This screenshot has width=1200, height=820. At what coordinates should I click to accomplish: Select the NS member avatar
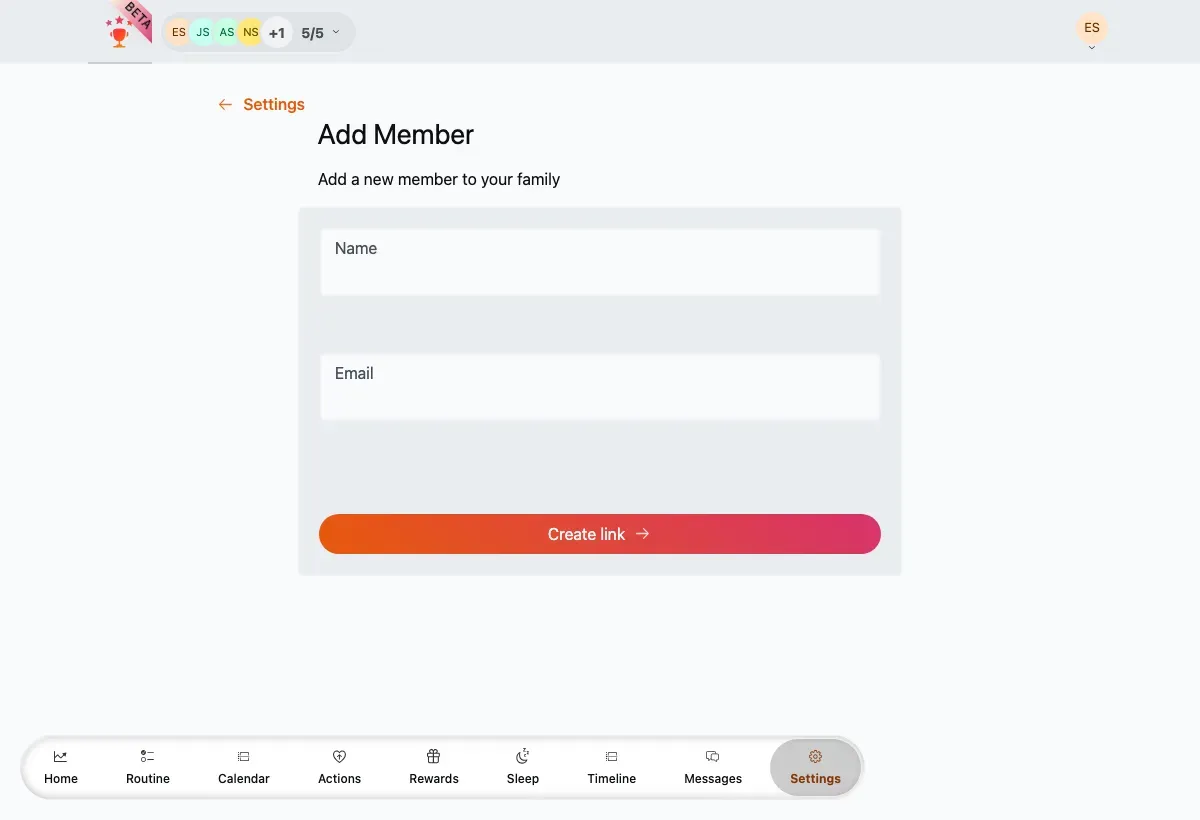(250, 33)
